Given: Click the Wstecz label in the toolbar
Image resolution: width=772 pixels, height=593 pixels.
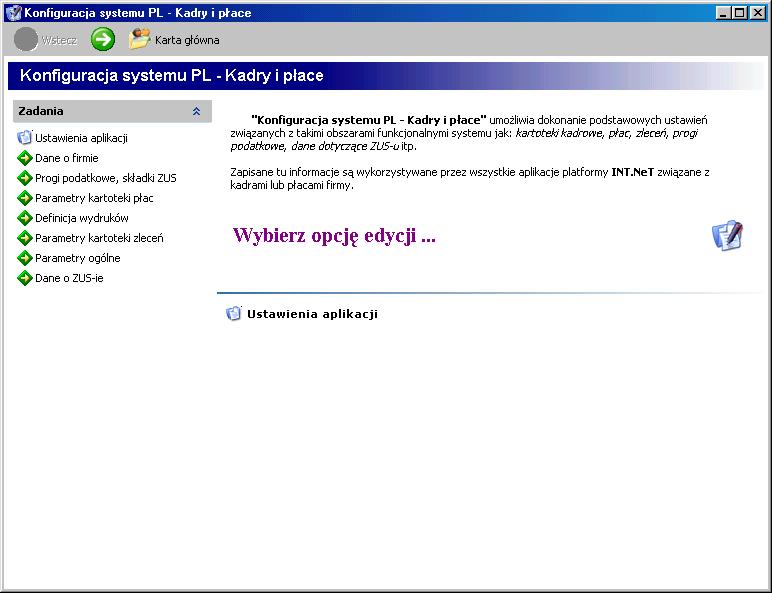Looking at the screenshot, I should point(59,40).
